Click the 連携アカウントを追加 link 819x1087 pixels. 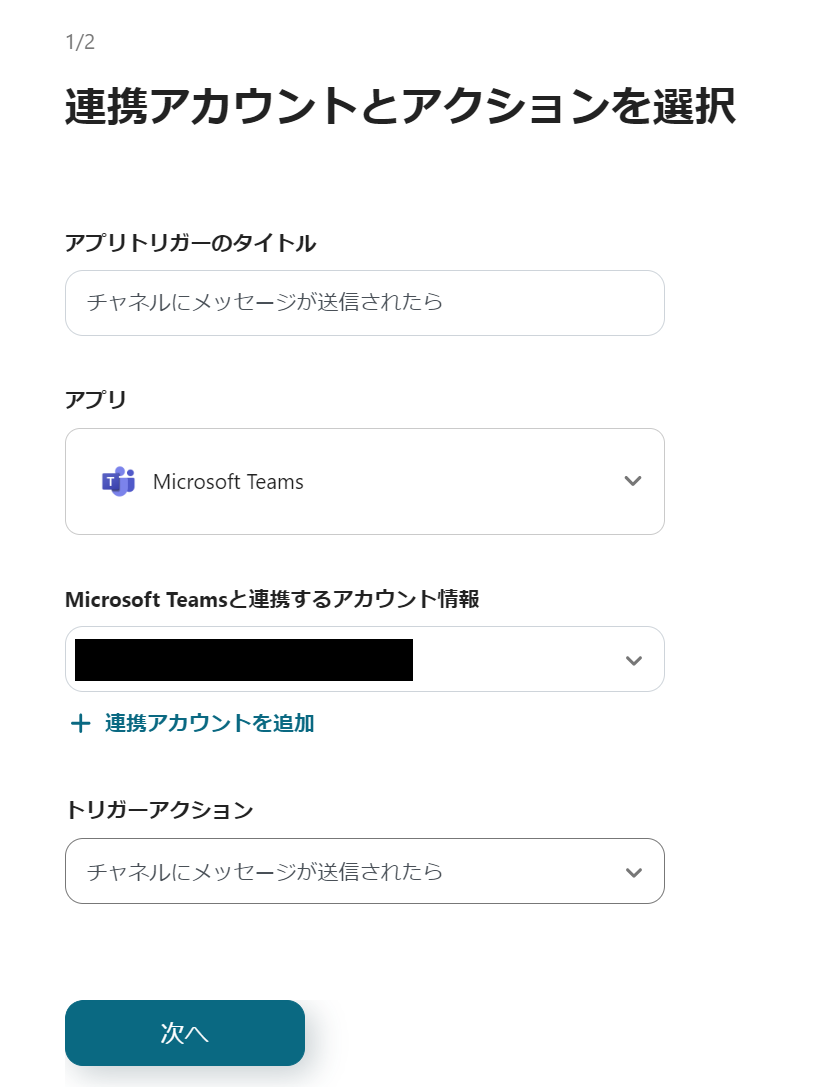pos(207,723)
